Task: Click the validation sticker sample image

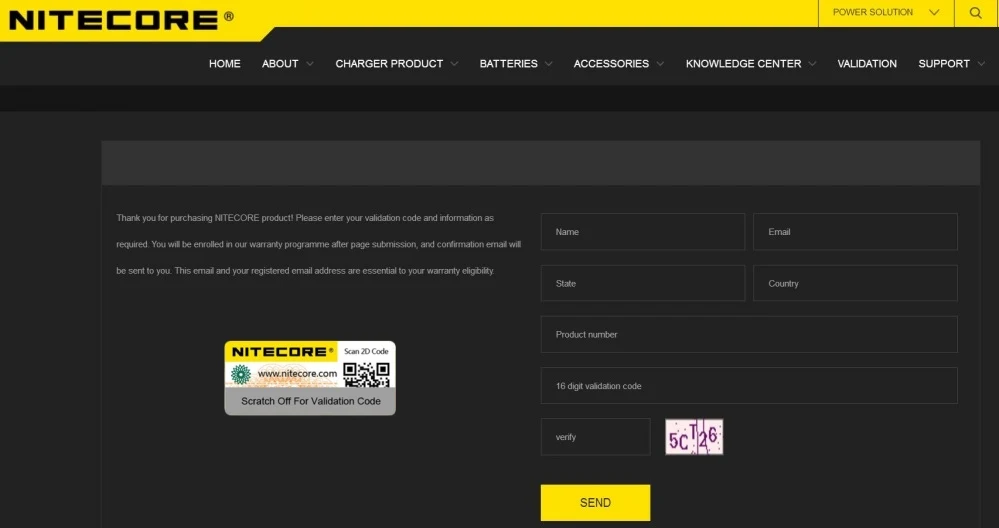Action: point(310,378)
